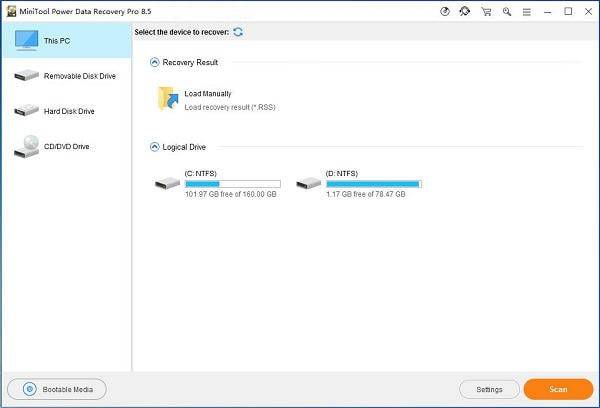This screenshot has width=600, height=408.
Task: Click the refresh devices icon
Action: (238, 32)
